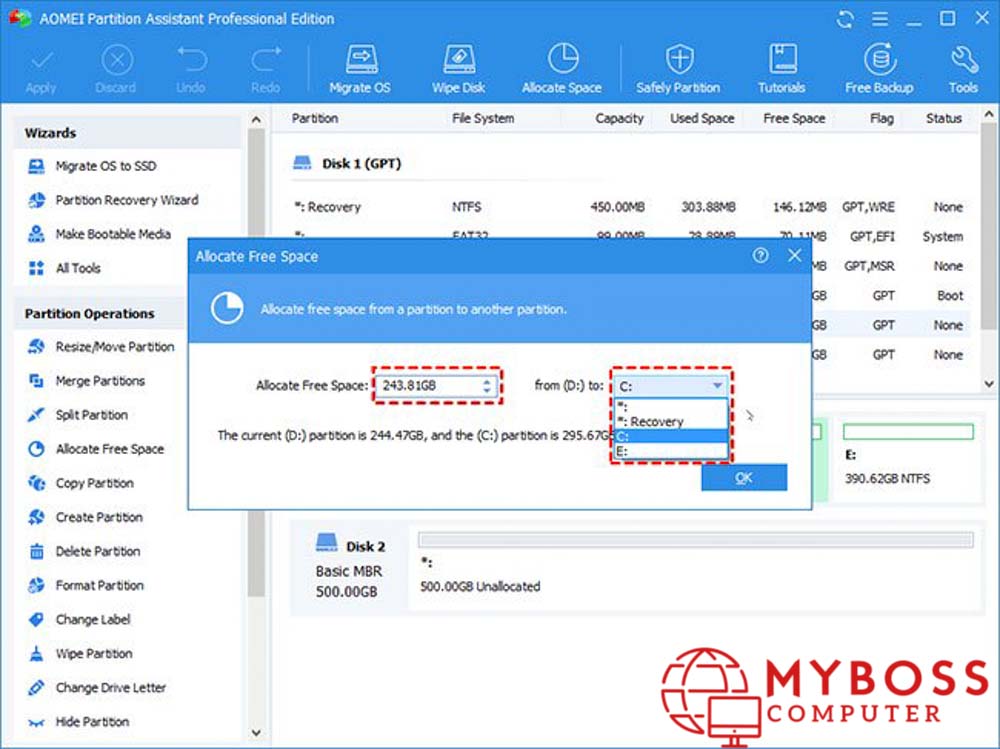
Task: Click the Allocate Free Space size field
Action: (x=428, y=386)
